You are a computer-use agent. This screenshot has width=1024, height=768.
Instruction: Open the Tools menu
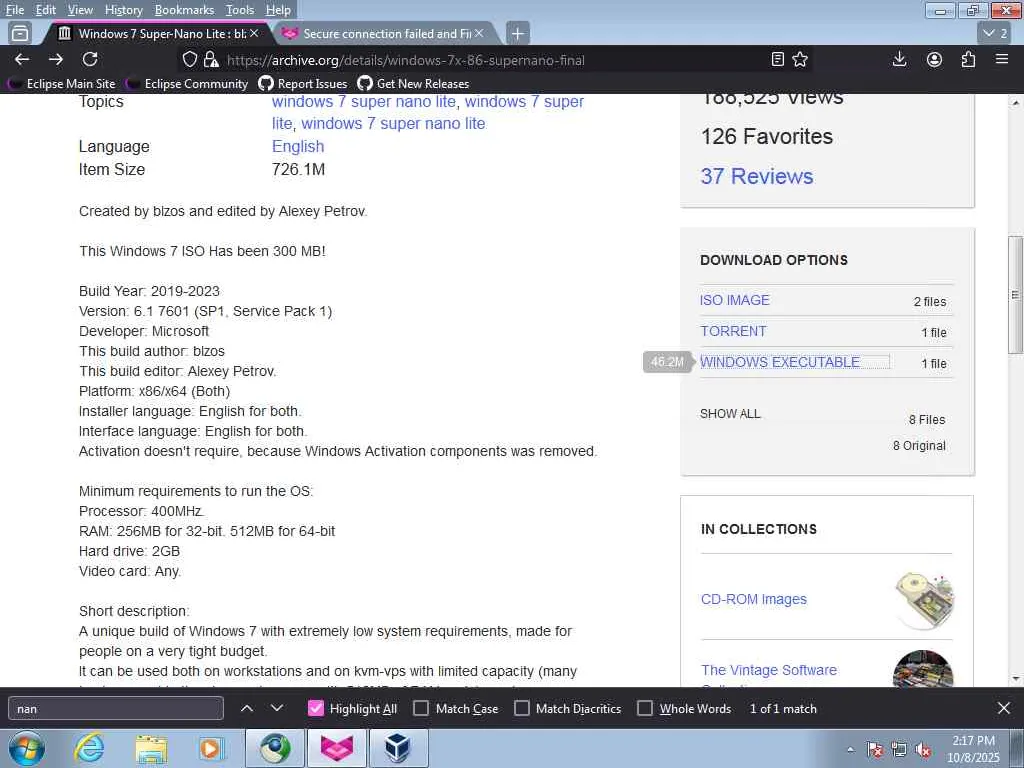[240, 10]
